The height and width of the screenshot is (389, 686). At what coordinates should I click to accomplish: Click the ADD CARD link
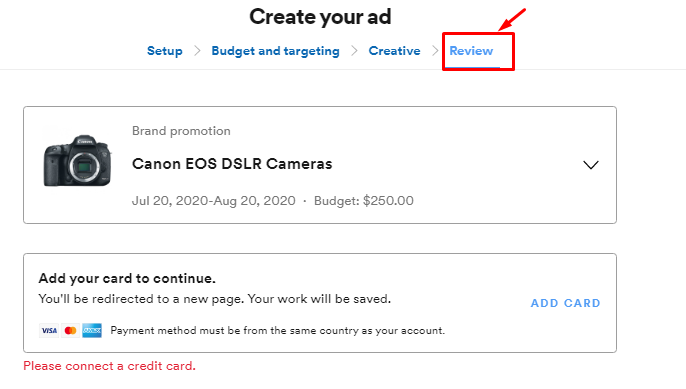point(565,303)
